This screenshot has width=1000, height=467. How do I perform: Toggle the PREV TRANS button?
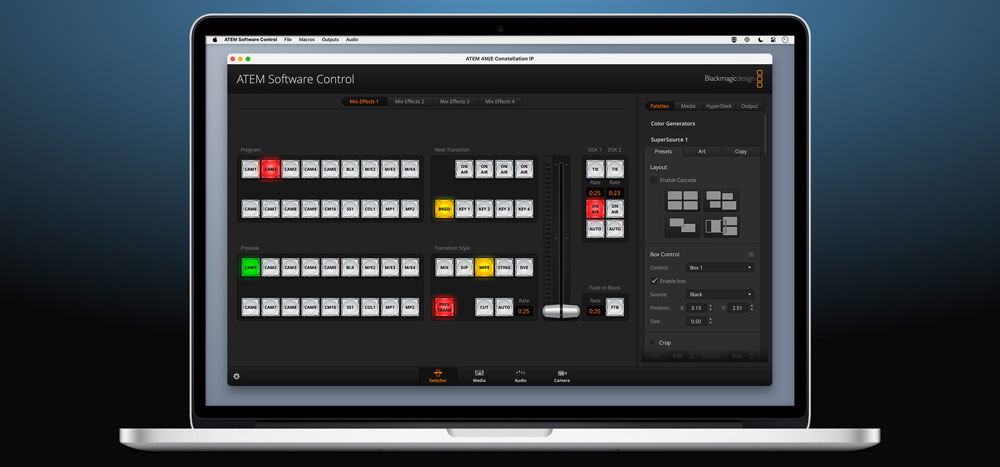click(x=445, y=307)
